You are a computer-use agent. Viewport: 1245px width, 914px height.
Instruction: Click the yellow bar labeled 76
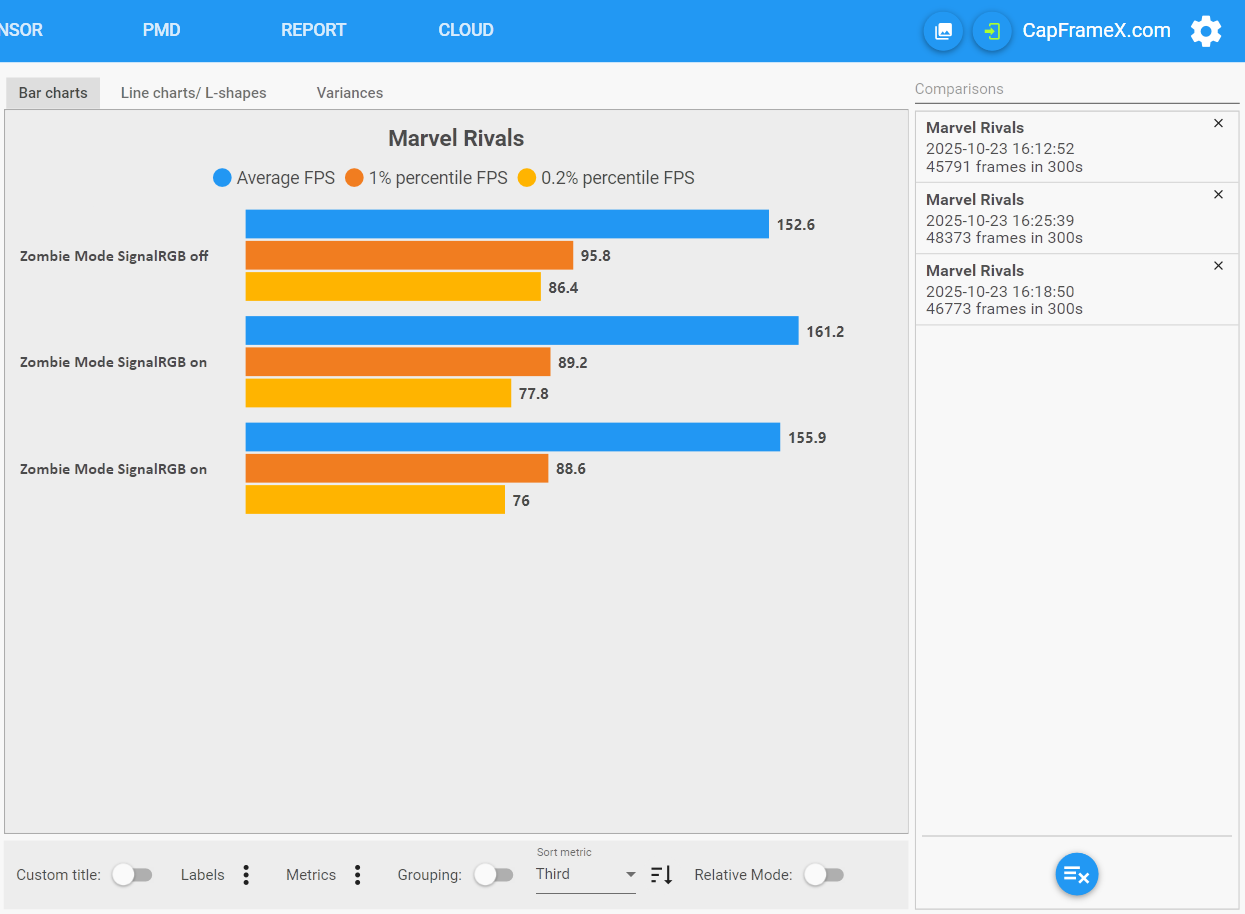point(375,500)
